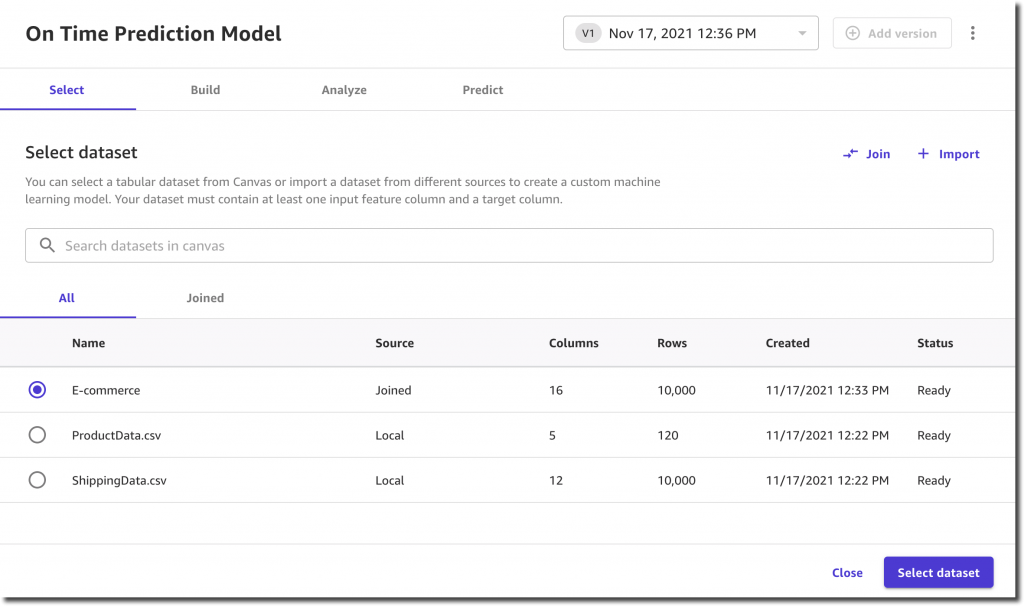Select the ProductData.csv radio button
1024x606 pixels.
tap(37, 435)
